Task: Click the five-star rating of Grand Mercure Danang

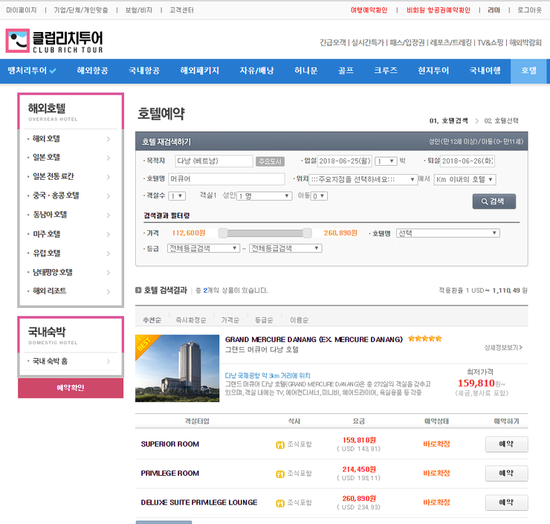Action: coord(425,339)
